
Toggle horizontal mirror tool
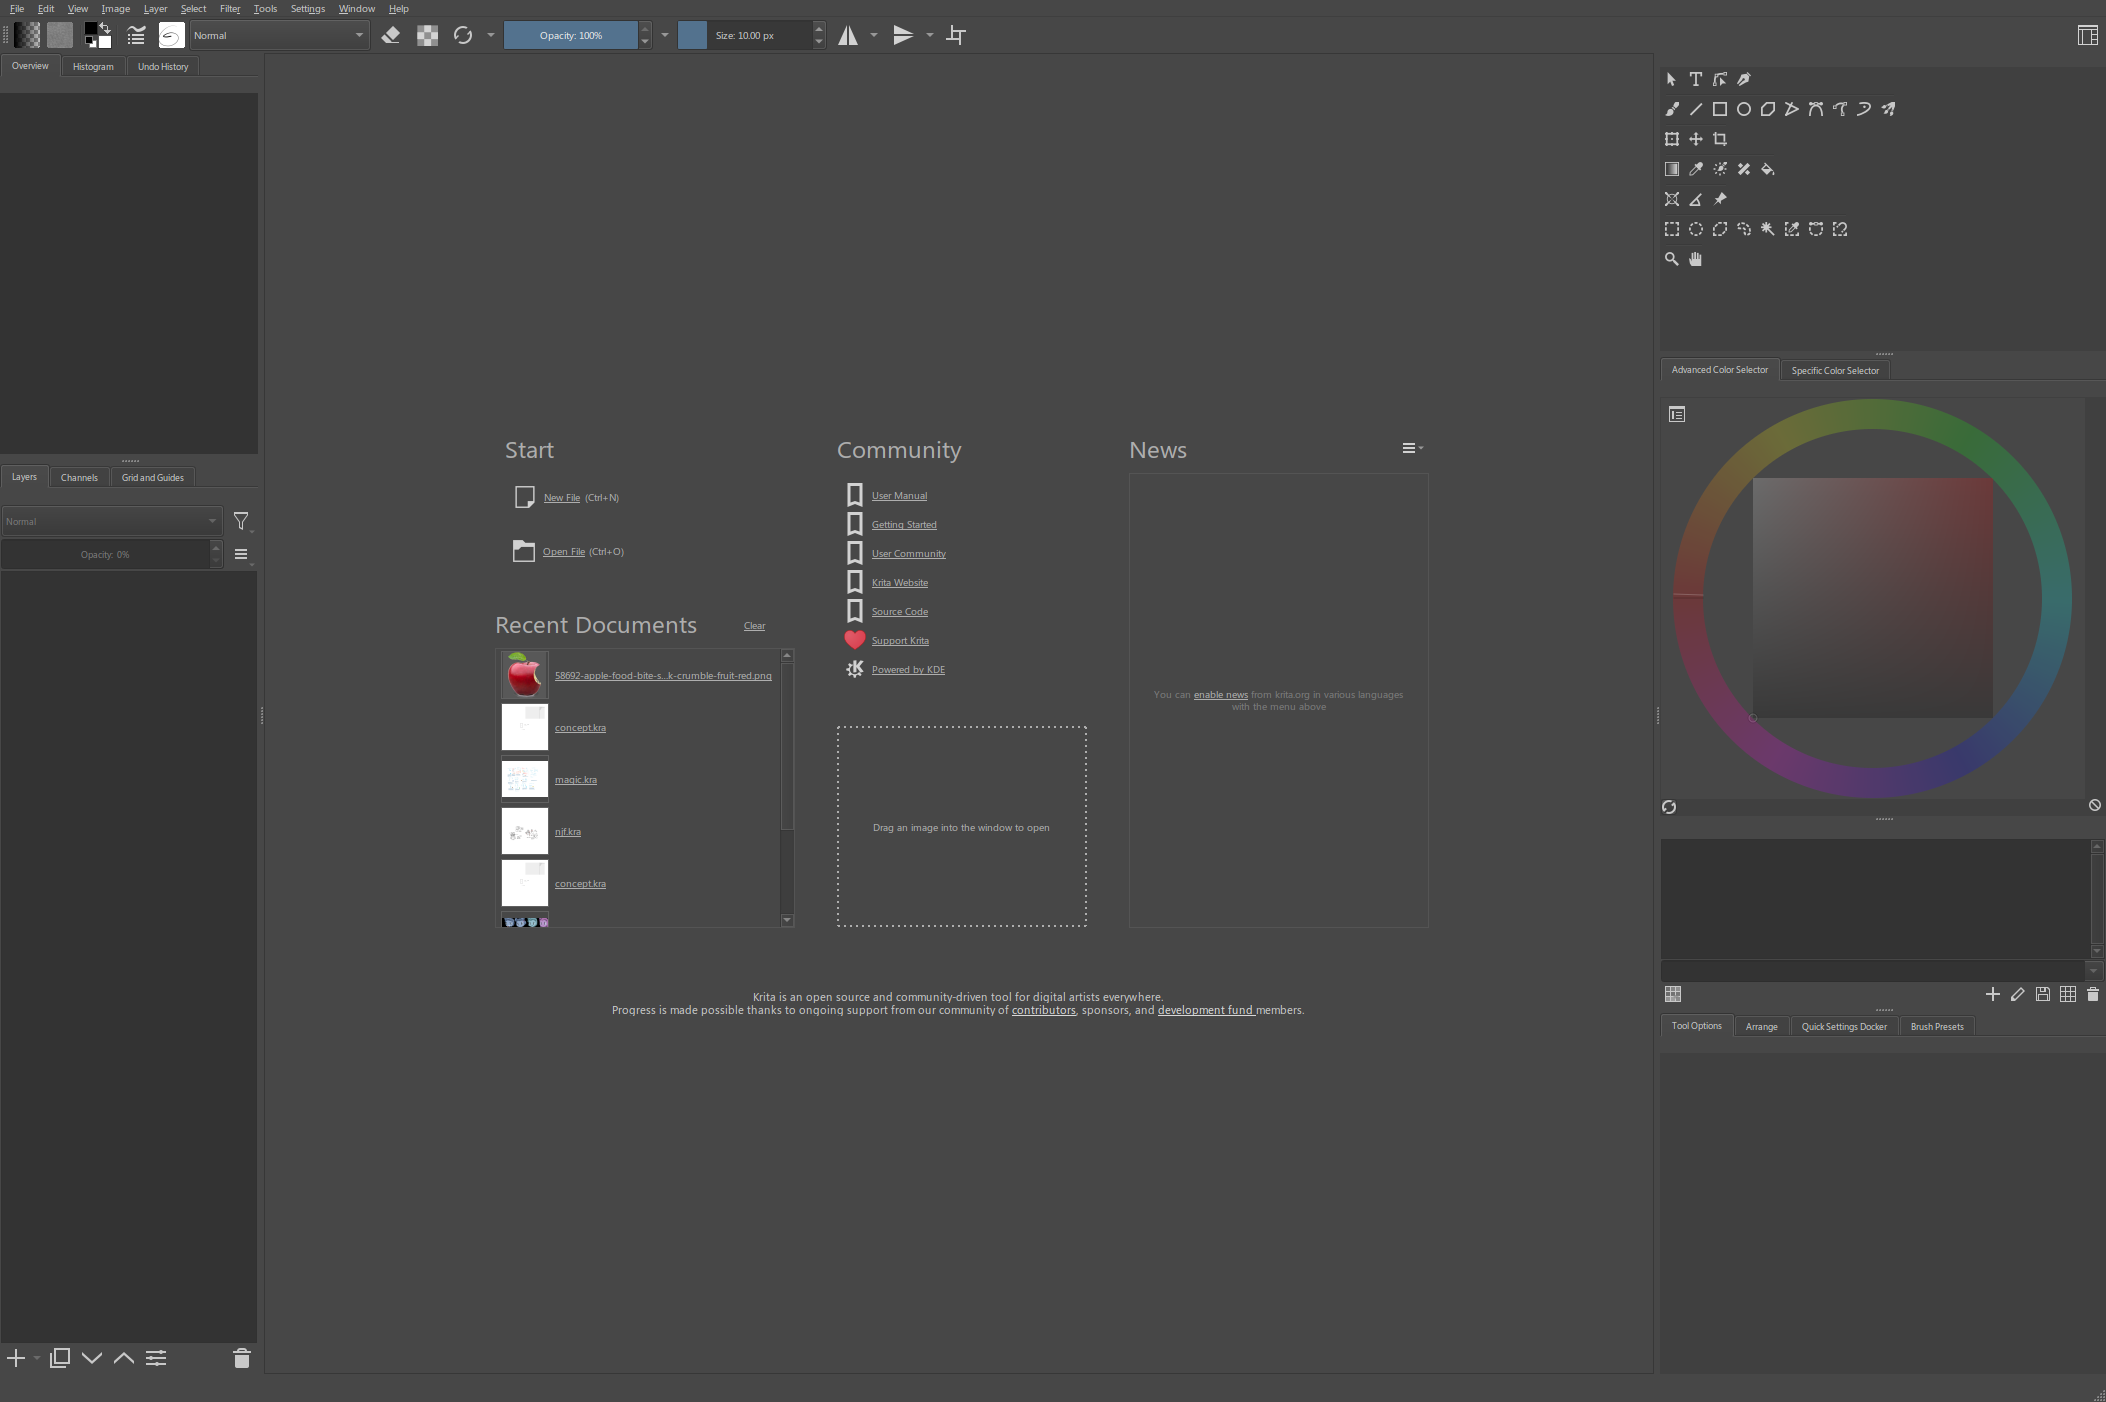pos(848,35)
